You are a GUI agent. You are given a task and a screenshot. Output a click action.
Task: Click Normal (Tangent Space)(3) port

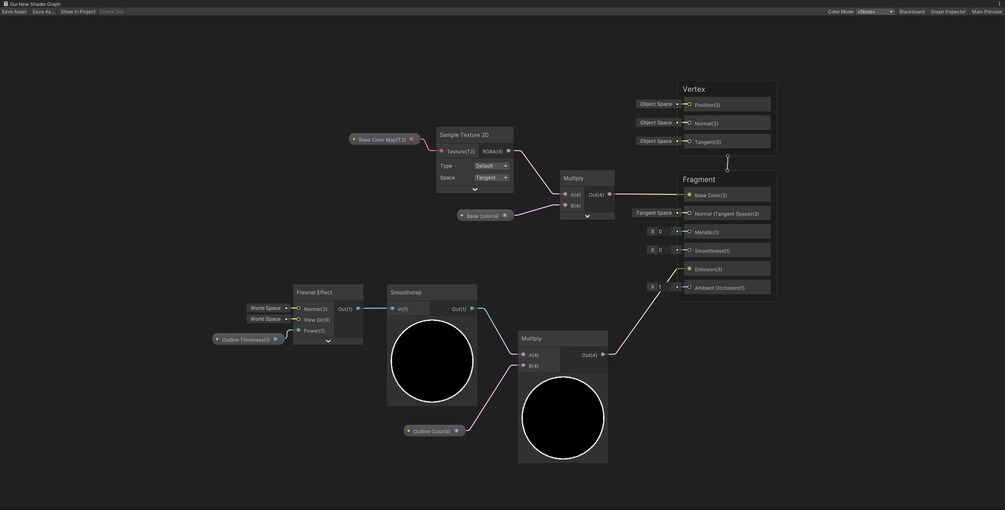coord(689,213)
